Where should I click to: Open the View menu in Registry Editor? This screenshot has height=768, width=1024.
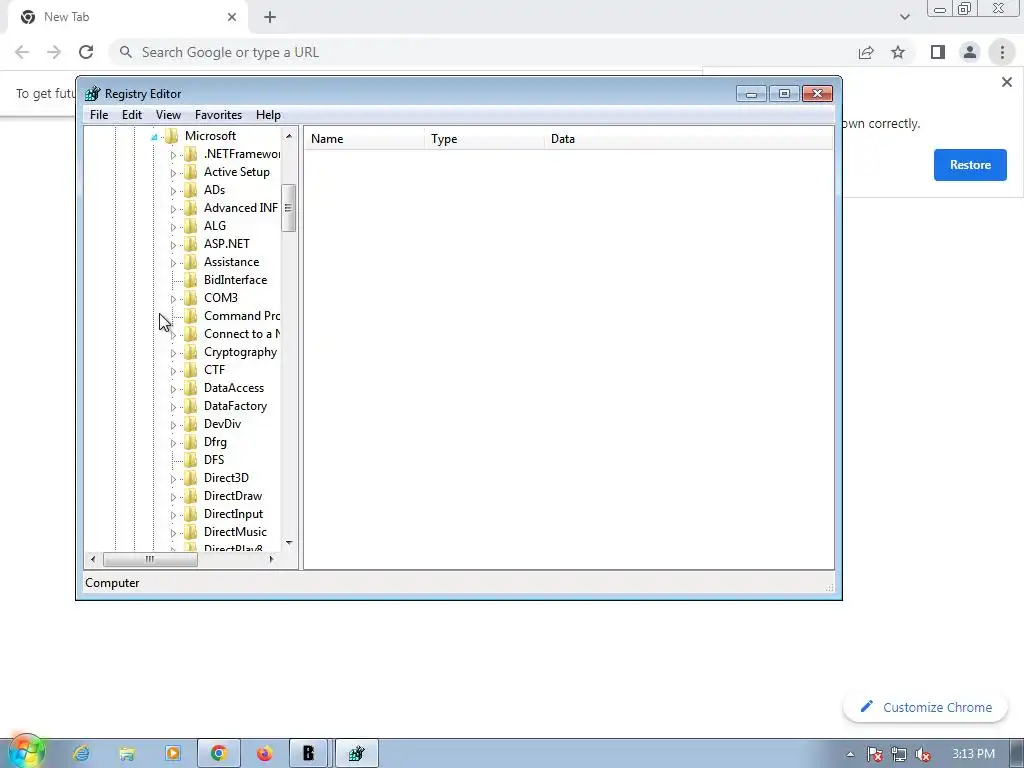click(x=168, y=115)
